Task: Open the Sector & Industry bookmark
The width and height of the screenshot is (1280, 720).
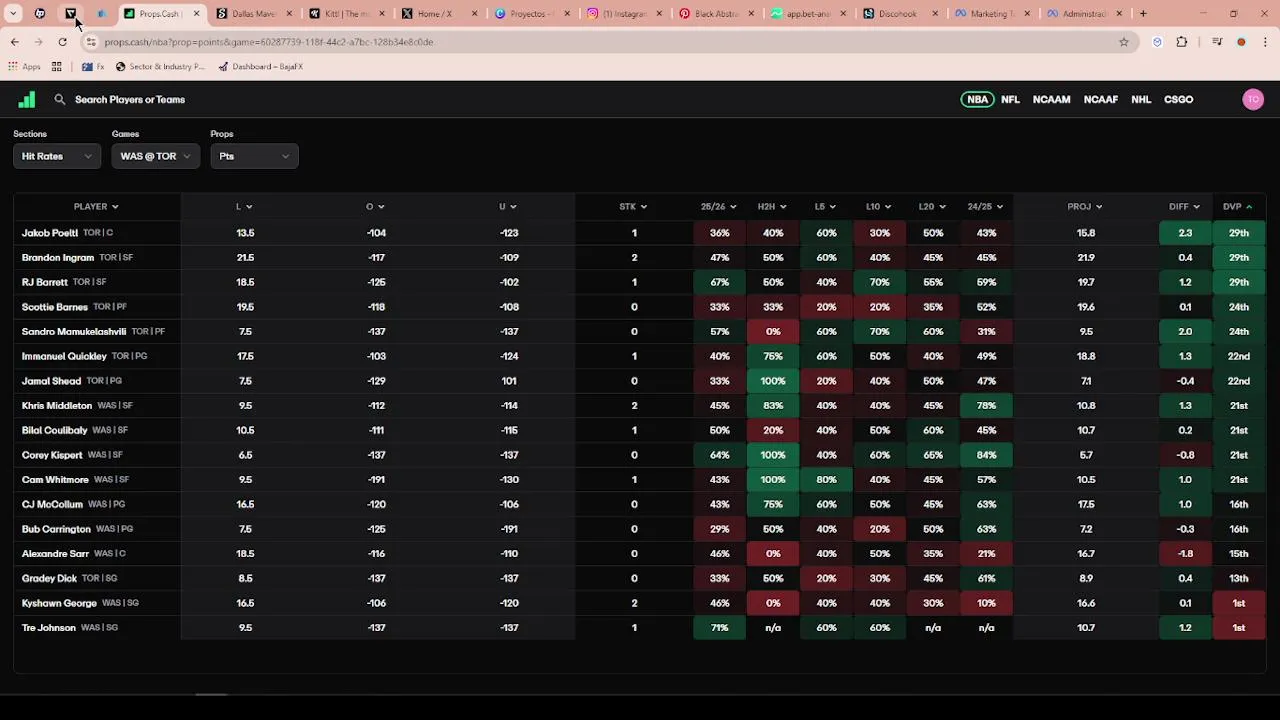Action: (160, 67)
